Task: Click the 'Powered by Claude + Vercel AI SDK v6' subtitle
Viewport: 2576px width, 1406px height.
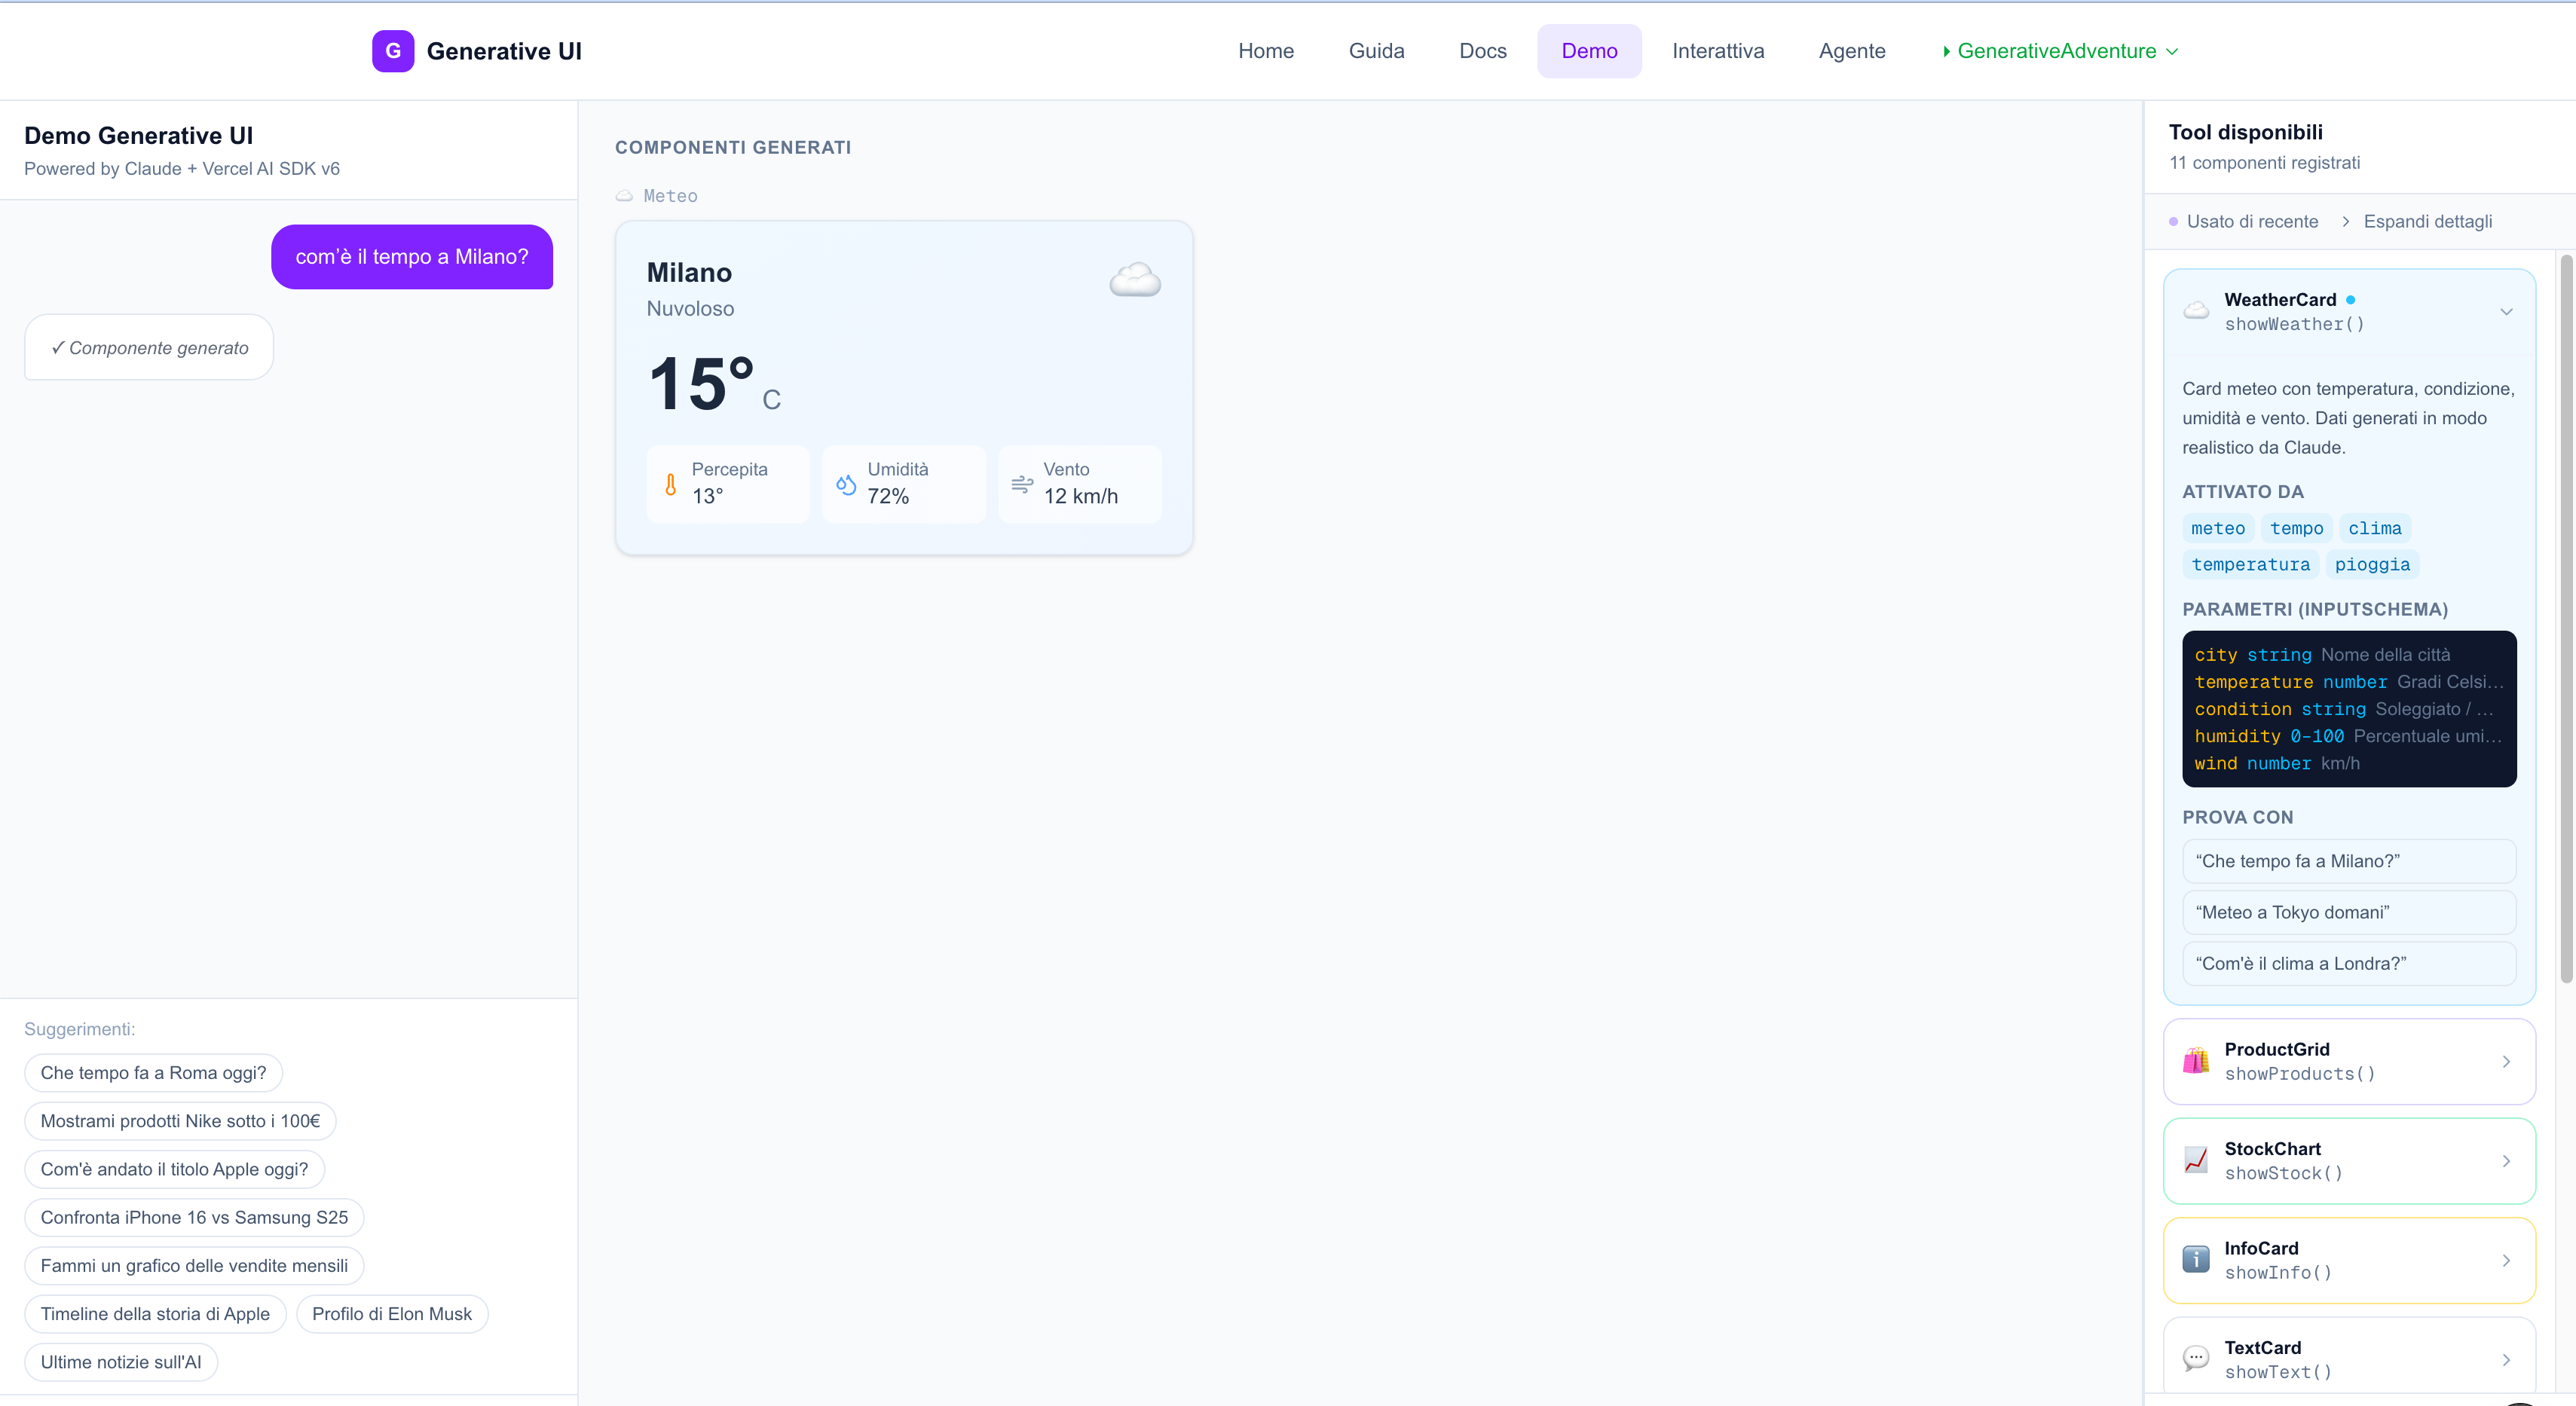Action: click(182, 168)
